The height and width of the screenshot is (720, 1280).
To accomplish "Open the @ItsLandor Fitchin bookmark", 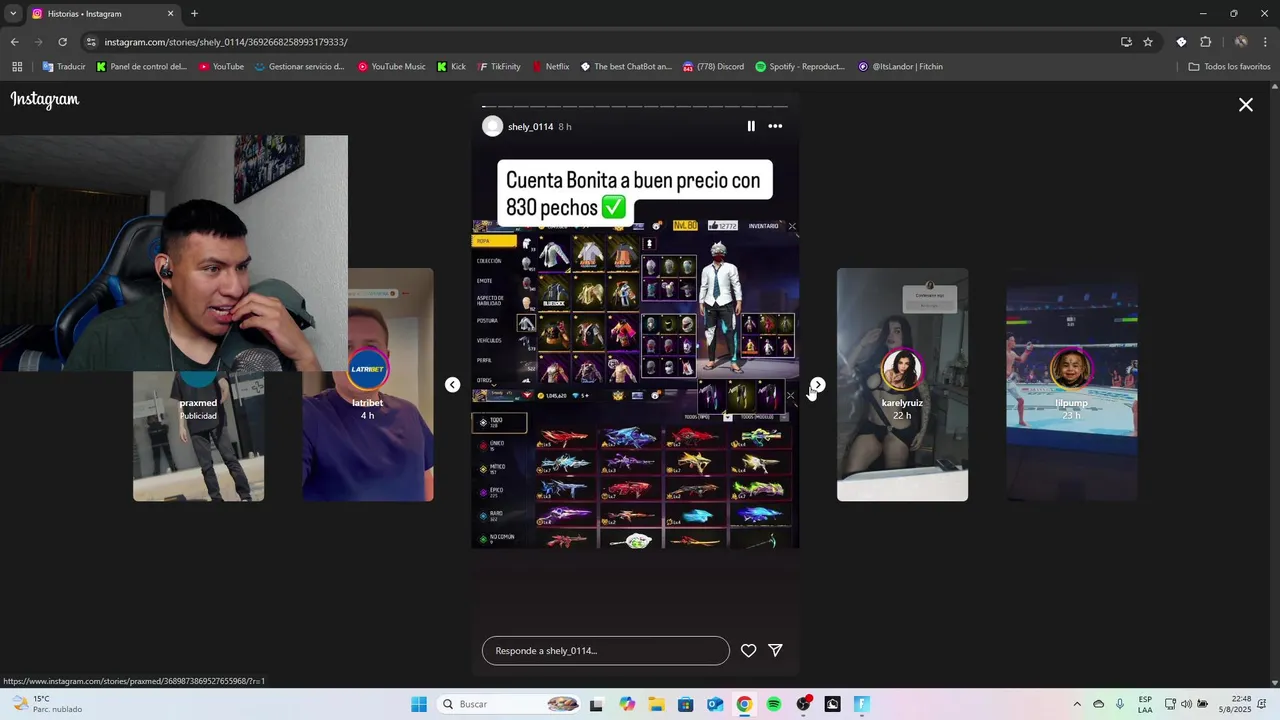I will click(x=901, y=67).
